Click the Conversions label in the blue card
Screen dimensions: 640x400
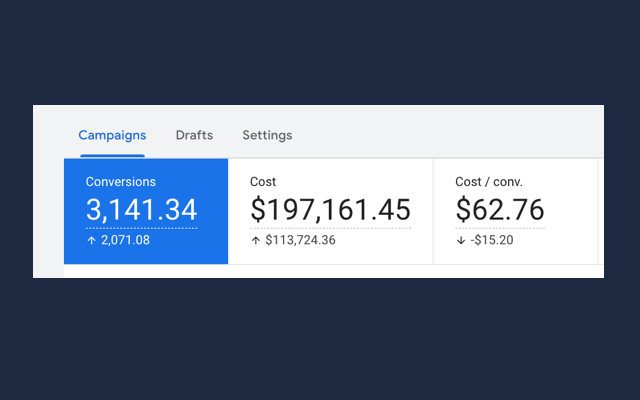tap(121, 182)
